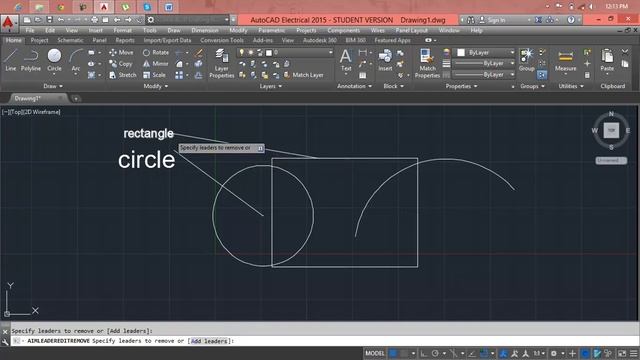Click Match Properties tool
640x360 pixels.
(x=427, y=63)
